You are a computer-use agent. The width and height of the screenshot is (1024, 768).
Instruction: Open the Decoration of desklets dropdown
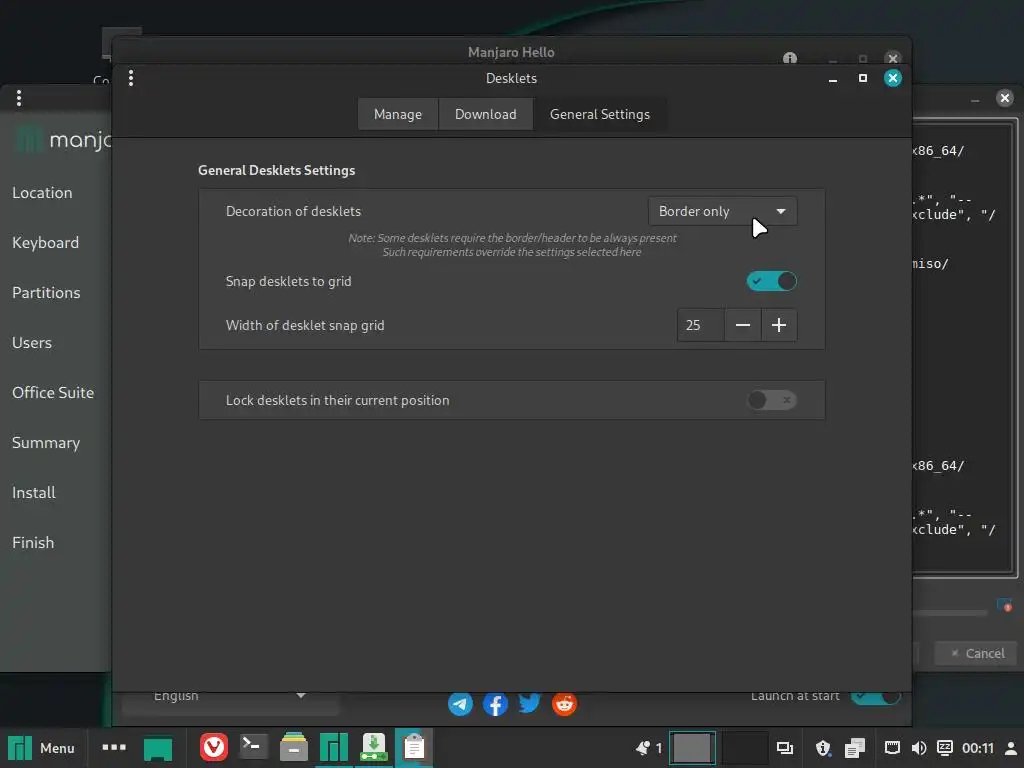pos(722,212)
